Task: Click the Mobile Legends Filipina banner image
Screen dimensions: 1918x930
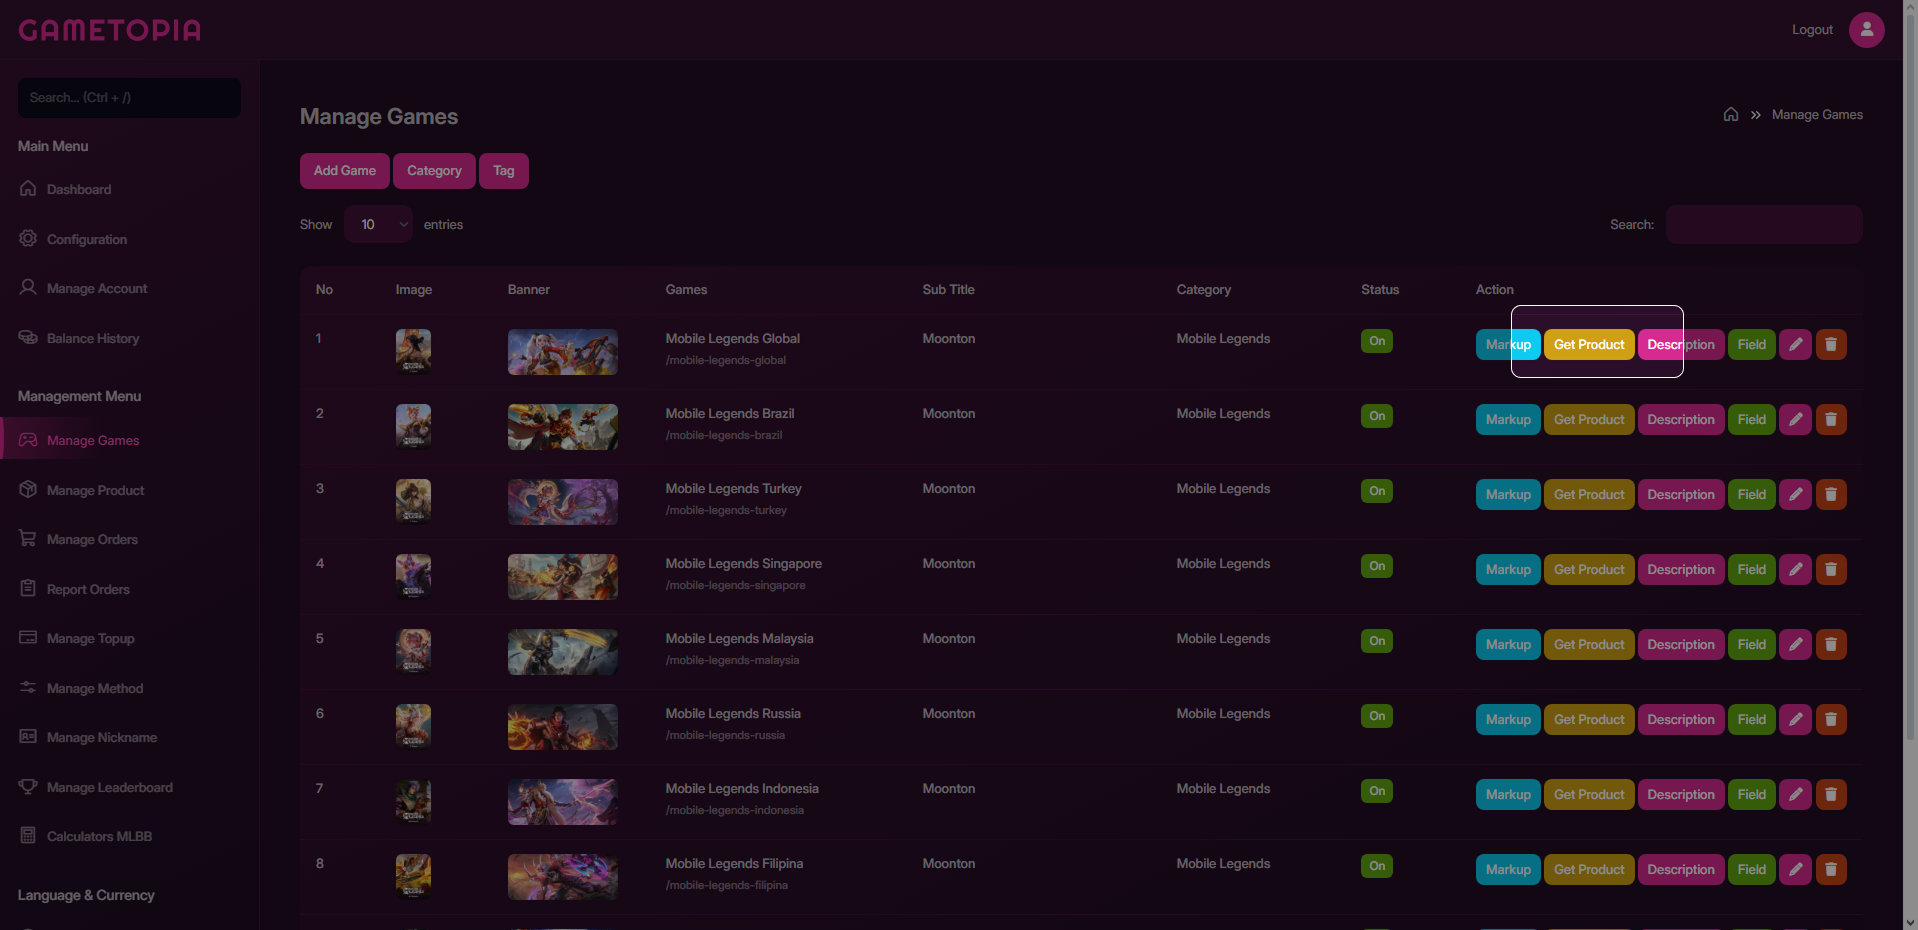Action: coord(563,877)
